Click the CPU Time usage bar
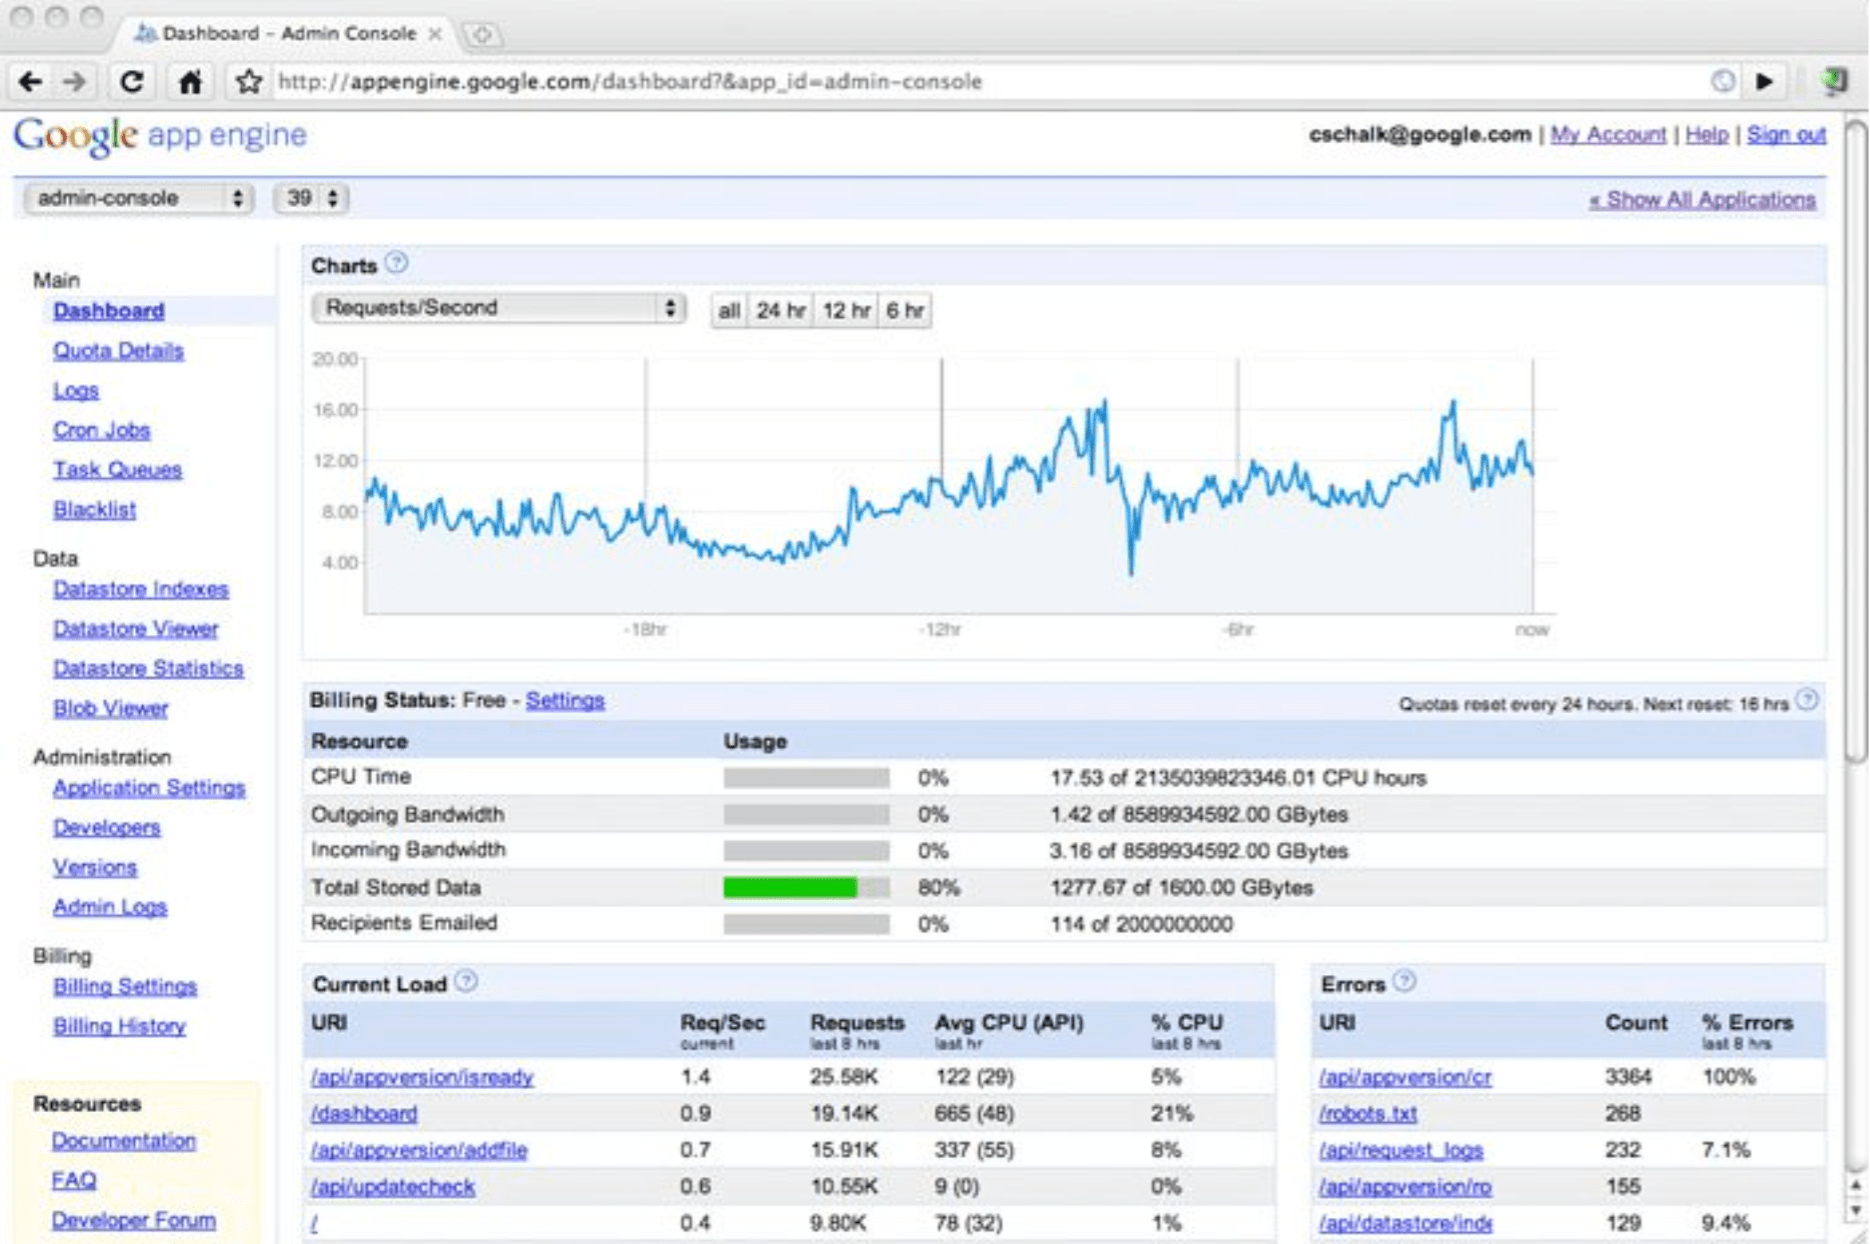1870x1244 pixels. coord(806,778)
